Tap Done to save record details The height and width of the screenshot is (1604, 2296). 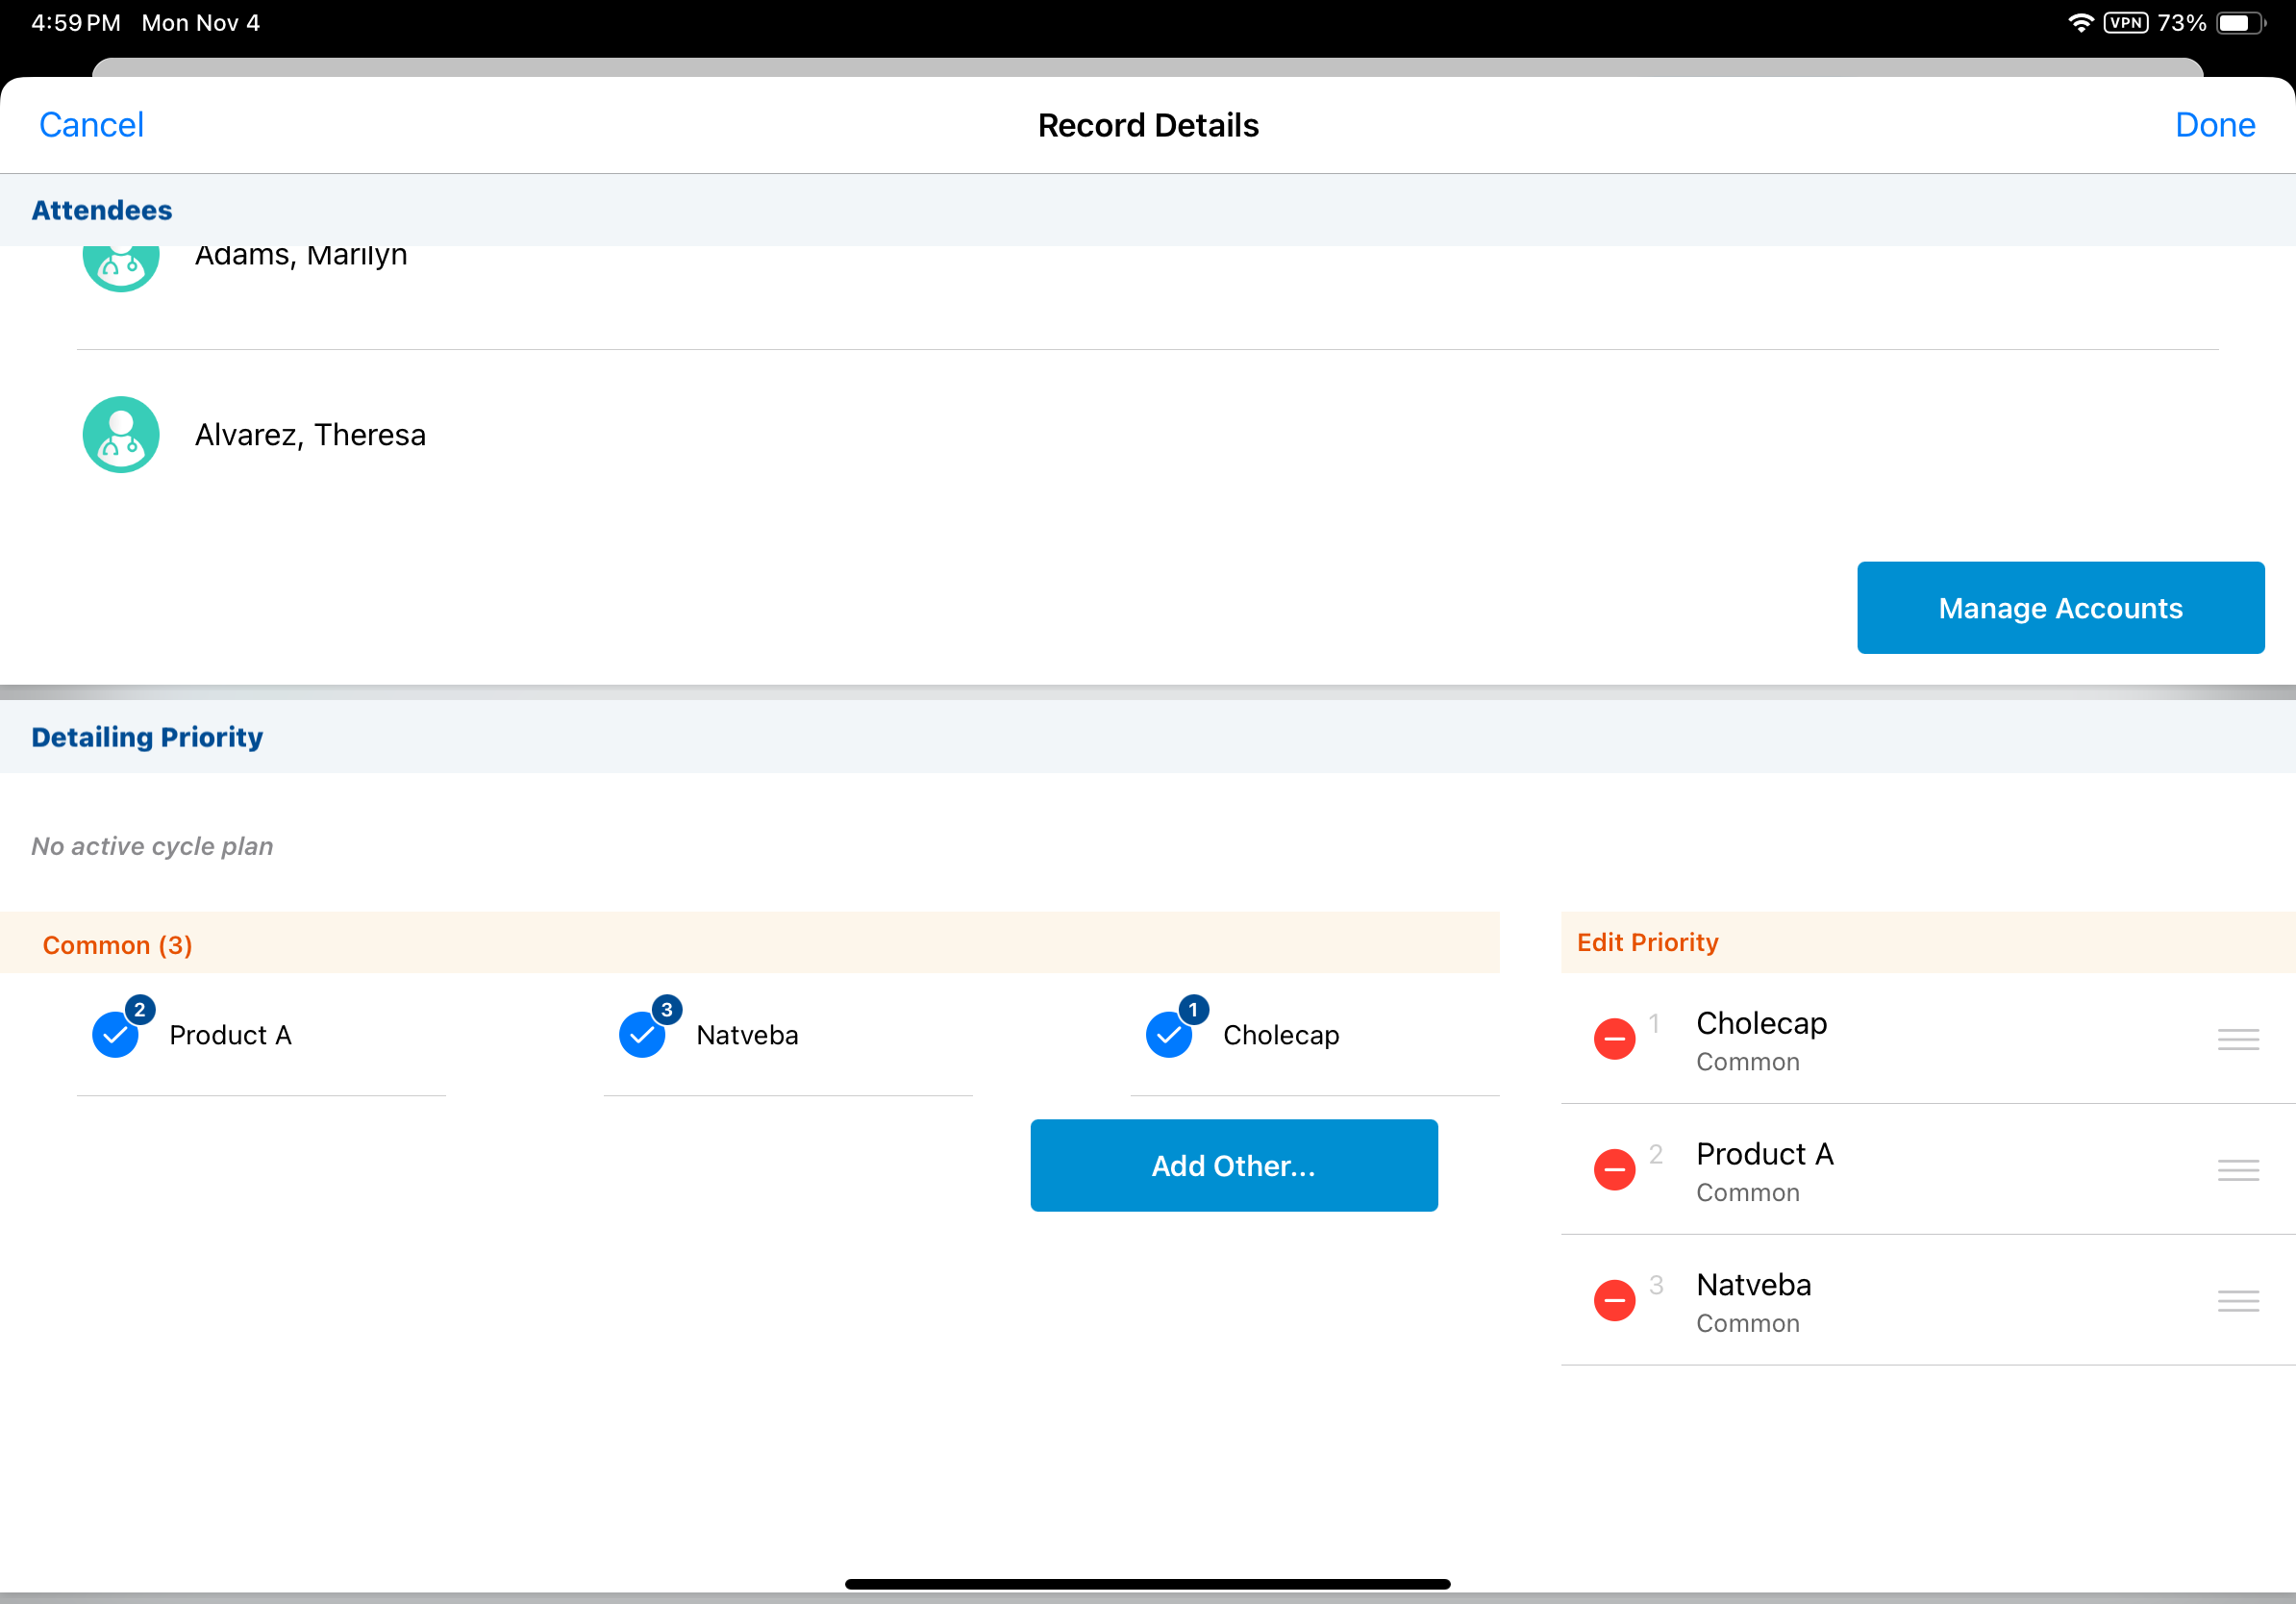[x=2214, y=125]
